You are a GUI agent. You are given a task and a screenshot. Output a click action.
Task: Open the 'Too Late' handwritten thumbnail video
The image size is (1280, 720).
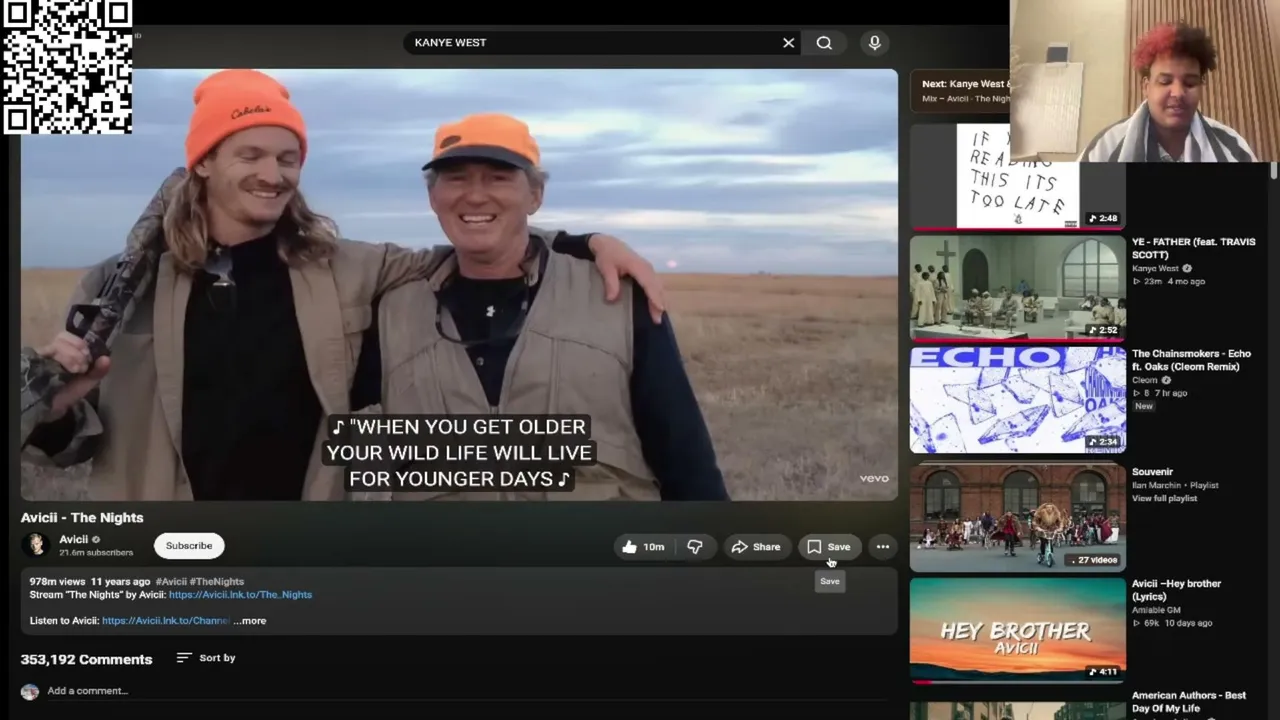tap(1017, 176)
